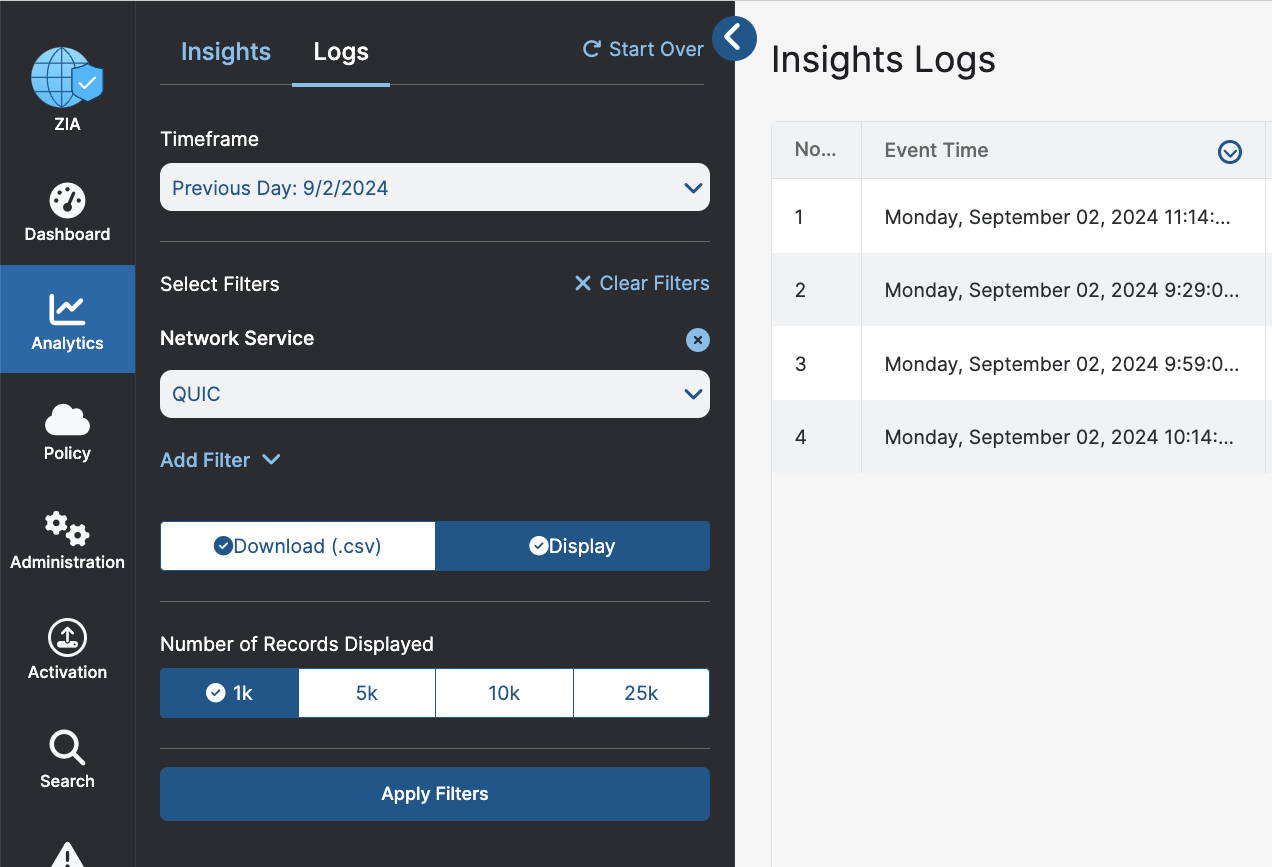This screenshot has width=1272, height=867.
Task: Choose Download (.csv) output option
Action: point(298,546)
